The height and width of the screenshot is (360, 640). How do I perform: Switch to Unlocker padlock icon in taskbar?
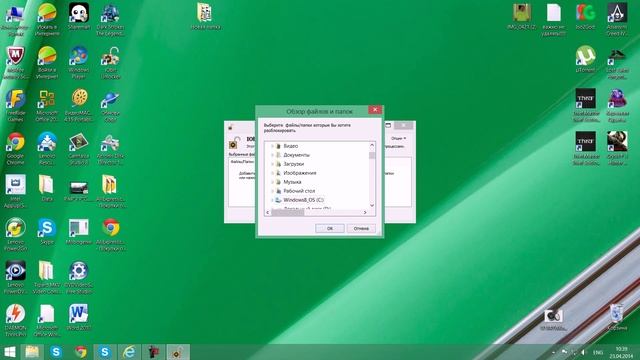178,352
